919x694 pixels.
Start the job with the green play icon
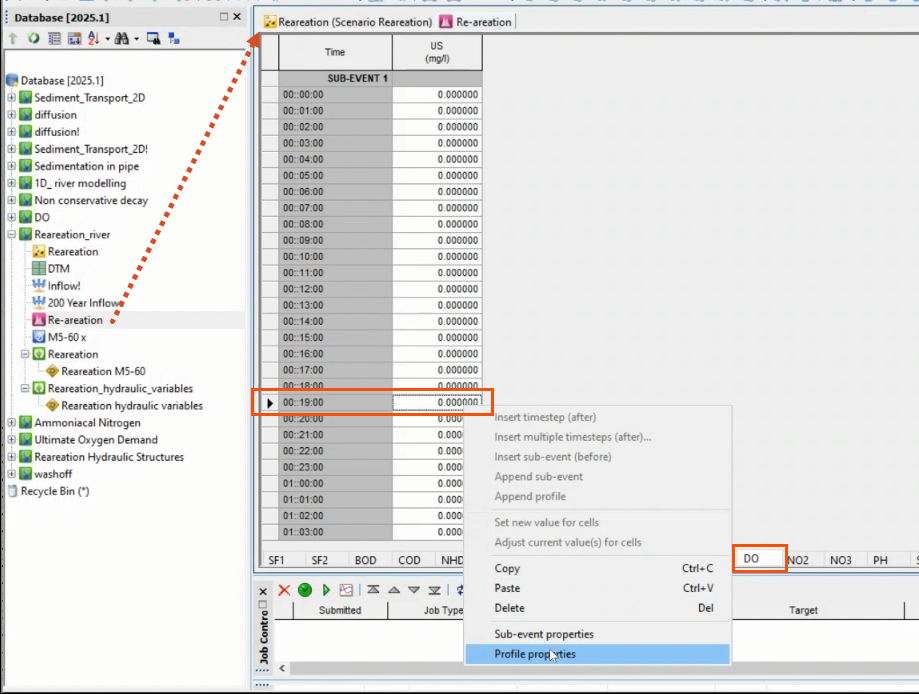(x=326, y=591)
